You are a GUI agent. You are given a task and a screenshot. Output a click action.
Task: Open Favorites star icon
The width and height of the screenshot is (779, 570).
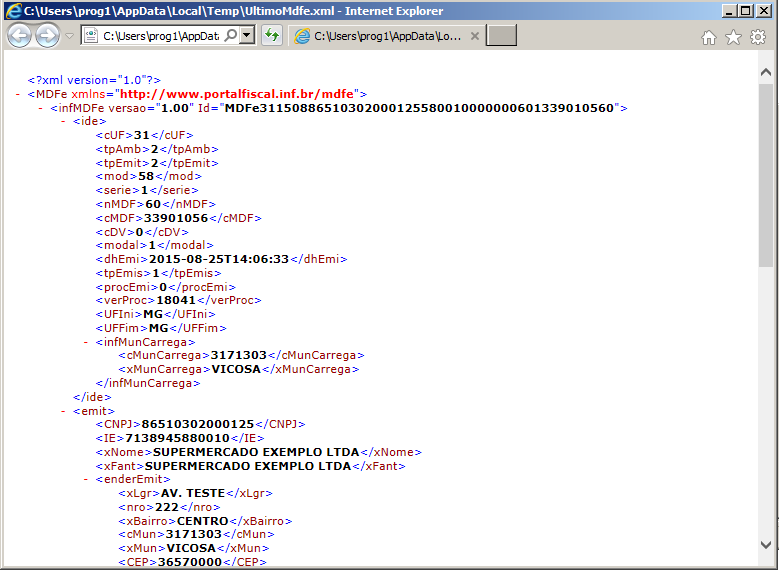point(733,37)
